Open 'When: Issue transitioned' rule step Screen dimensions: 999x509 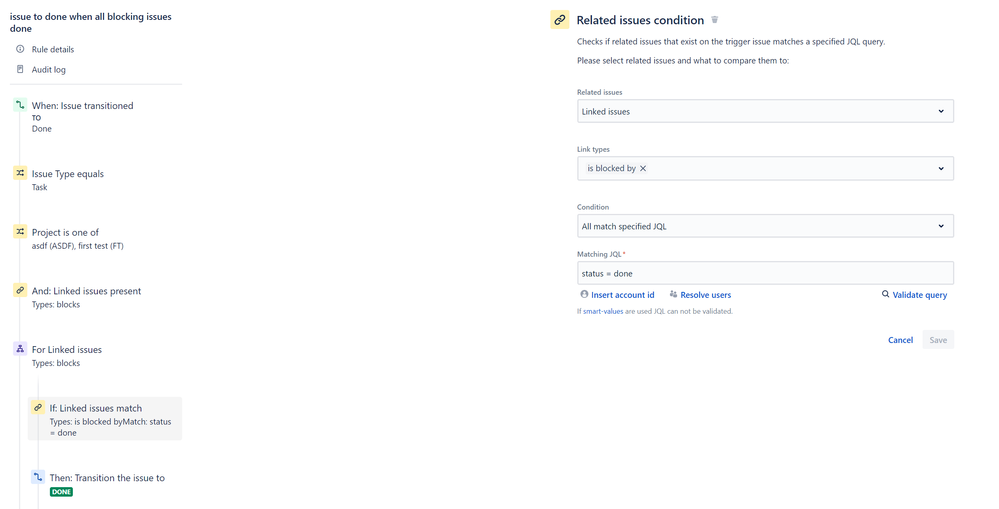[x=82, y=106]
